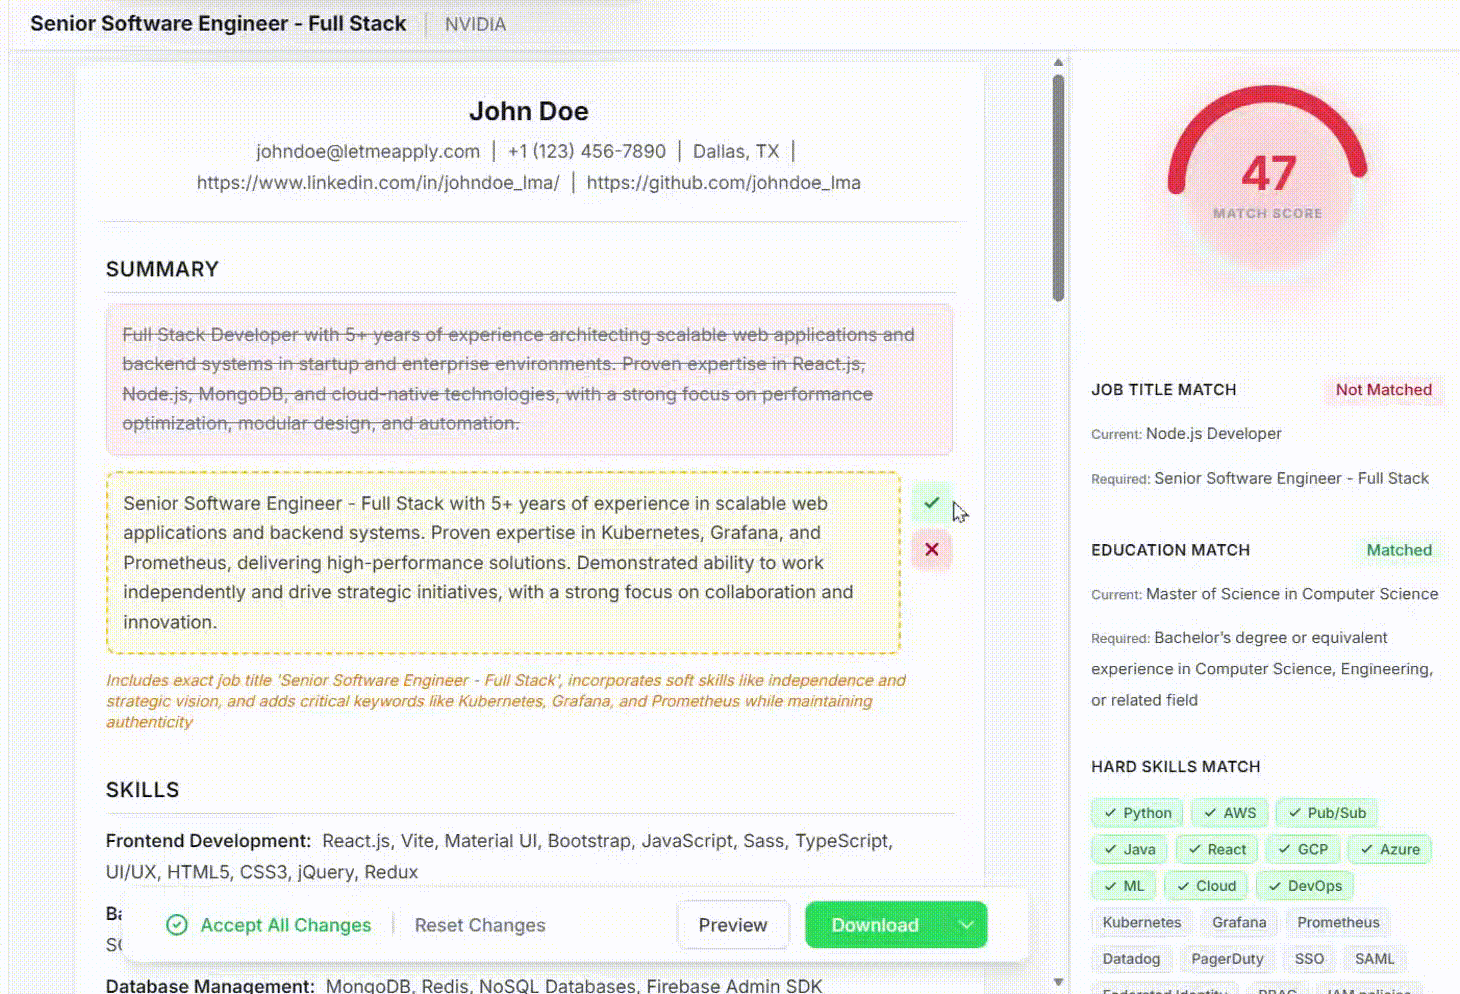1460x994 pixels.
Task: Open the Download options dropdown chevron
Action: tap(965, 925)
